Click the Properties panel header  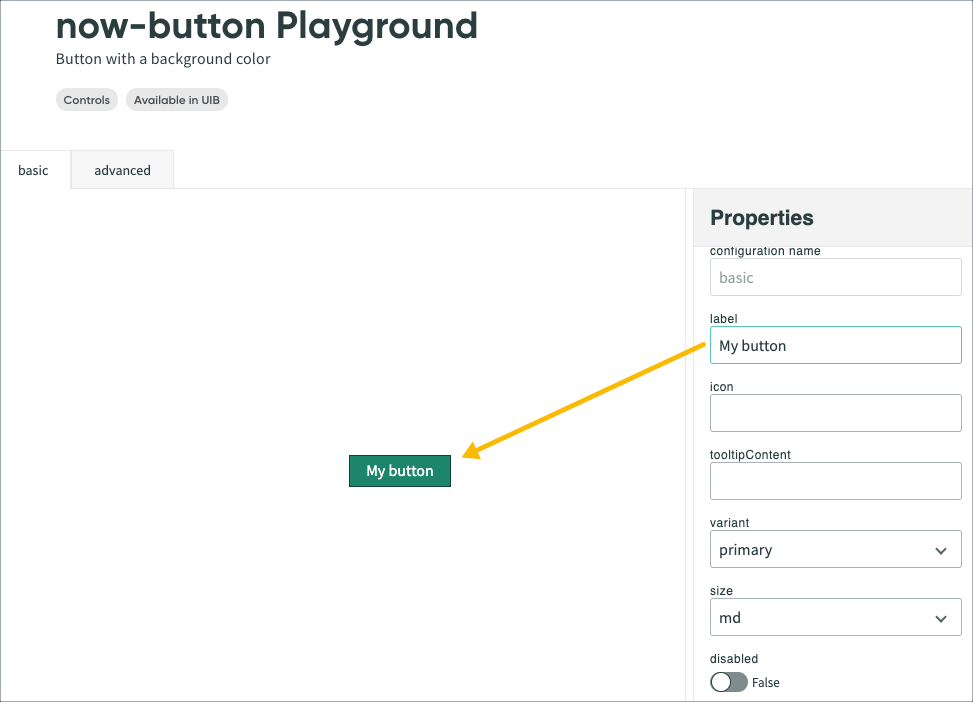tap(761, 217)
